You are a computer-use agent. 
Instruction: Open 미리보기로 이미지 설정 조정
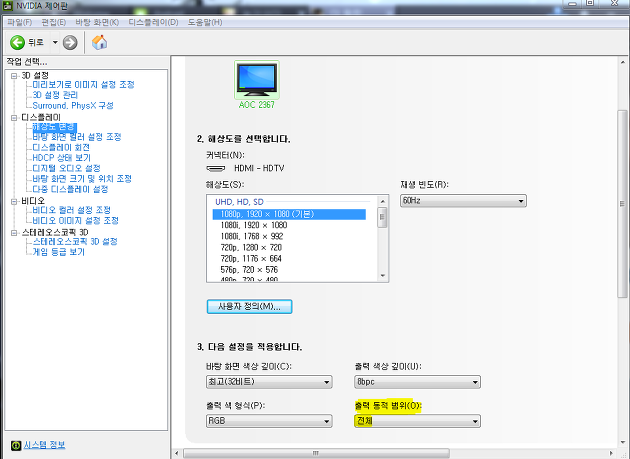point(83,84)
